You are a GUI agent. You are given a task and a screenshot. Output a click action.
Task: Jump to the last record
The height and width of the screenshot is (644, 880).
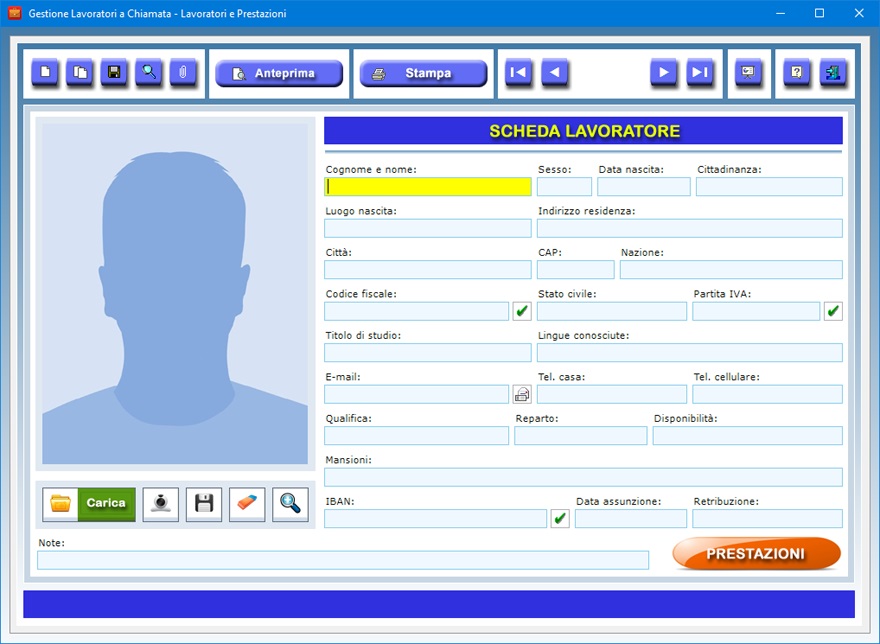pyautogui.click(x=699, y=73)
